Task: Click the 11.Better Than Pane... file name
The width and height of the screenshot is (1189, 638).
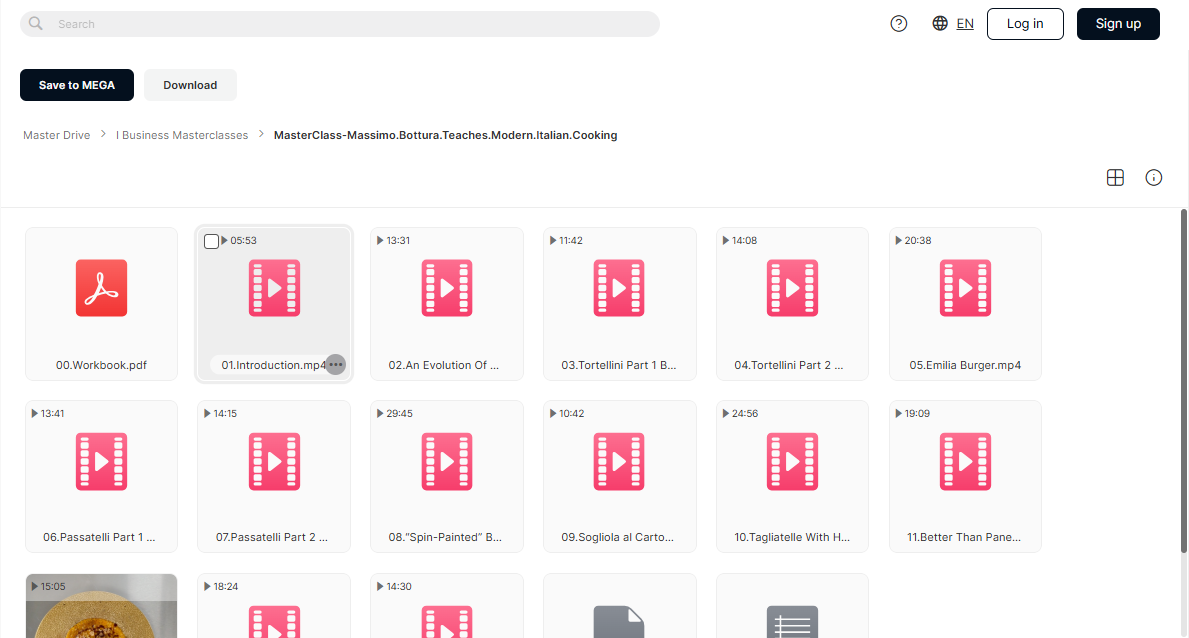Action: (964, 537)
